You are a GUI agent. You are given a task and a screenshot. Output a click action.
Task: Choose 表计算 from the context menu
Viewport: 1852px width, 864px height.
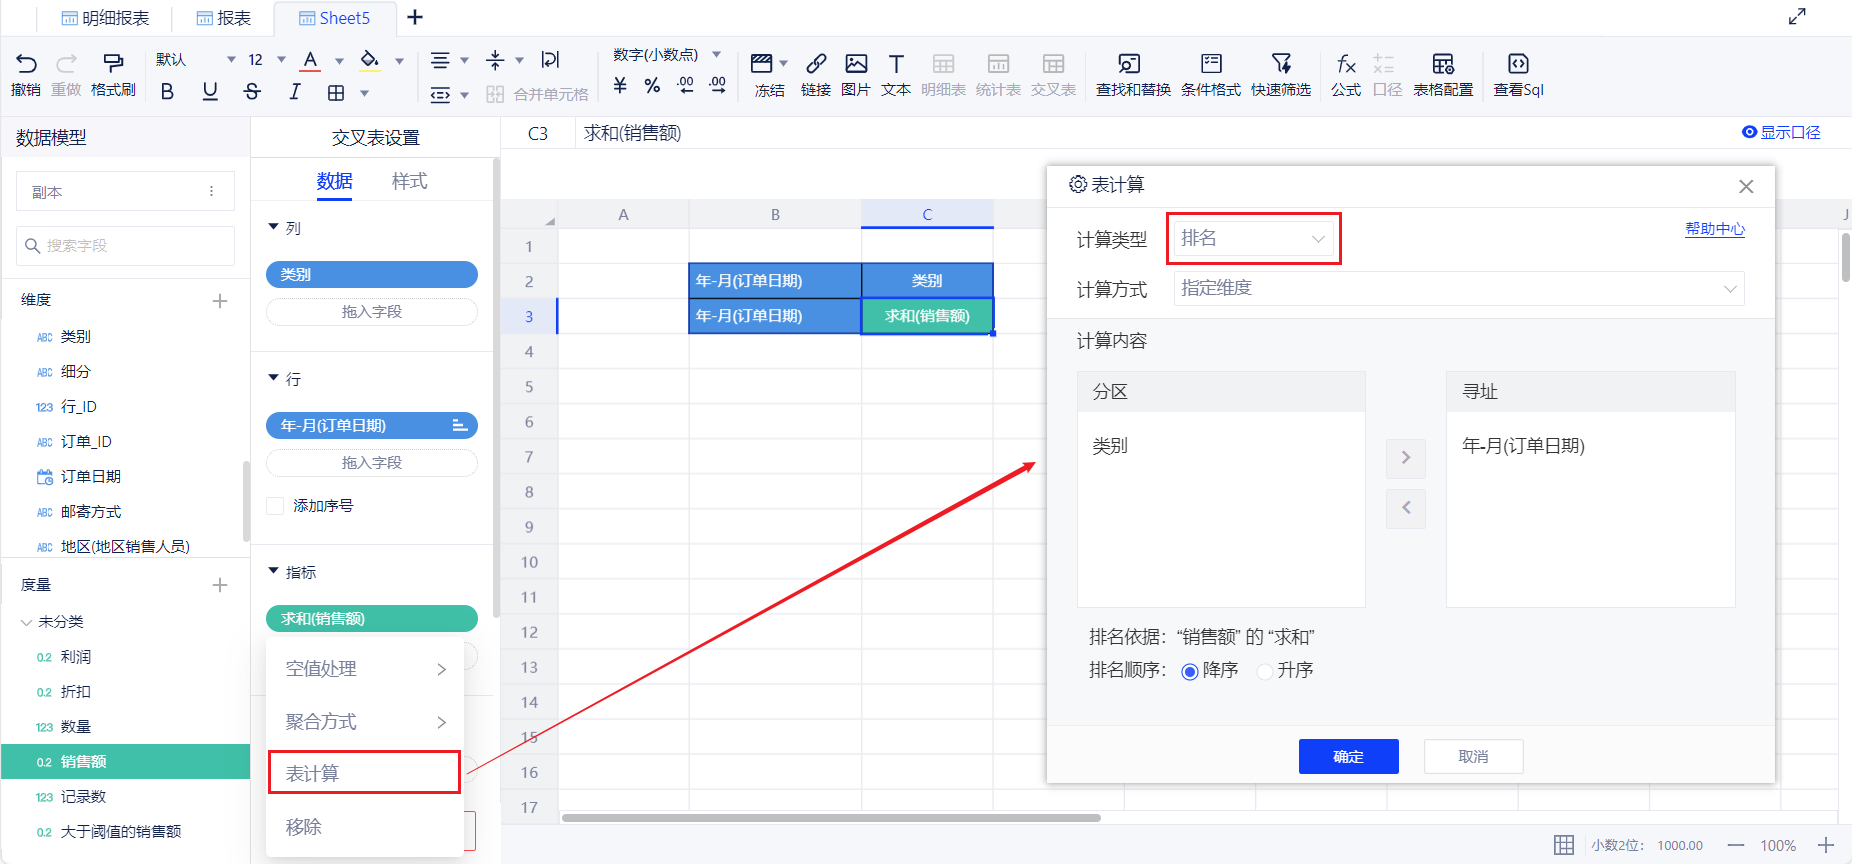(364, 773)
